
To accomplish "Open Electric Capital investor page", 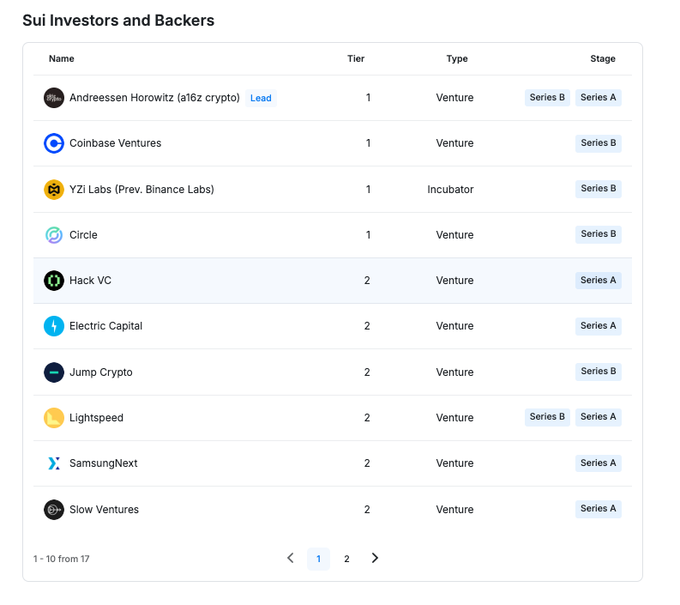I will pos(106,326).
